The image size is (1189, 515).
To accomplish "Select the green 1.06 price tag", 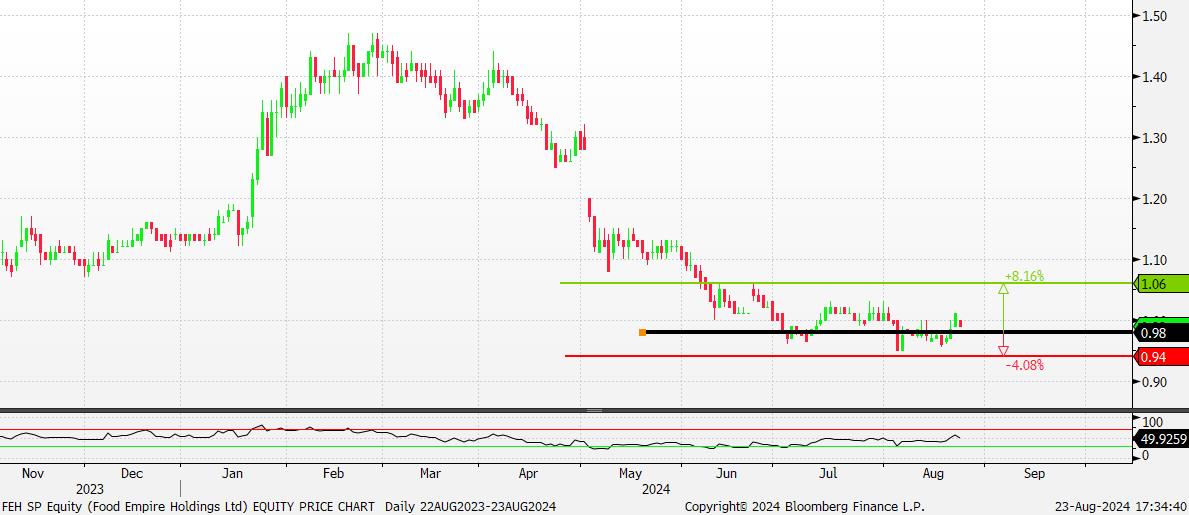I will [1161, 284].
